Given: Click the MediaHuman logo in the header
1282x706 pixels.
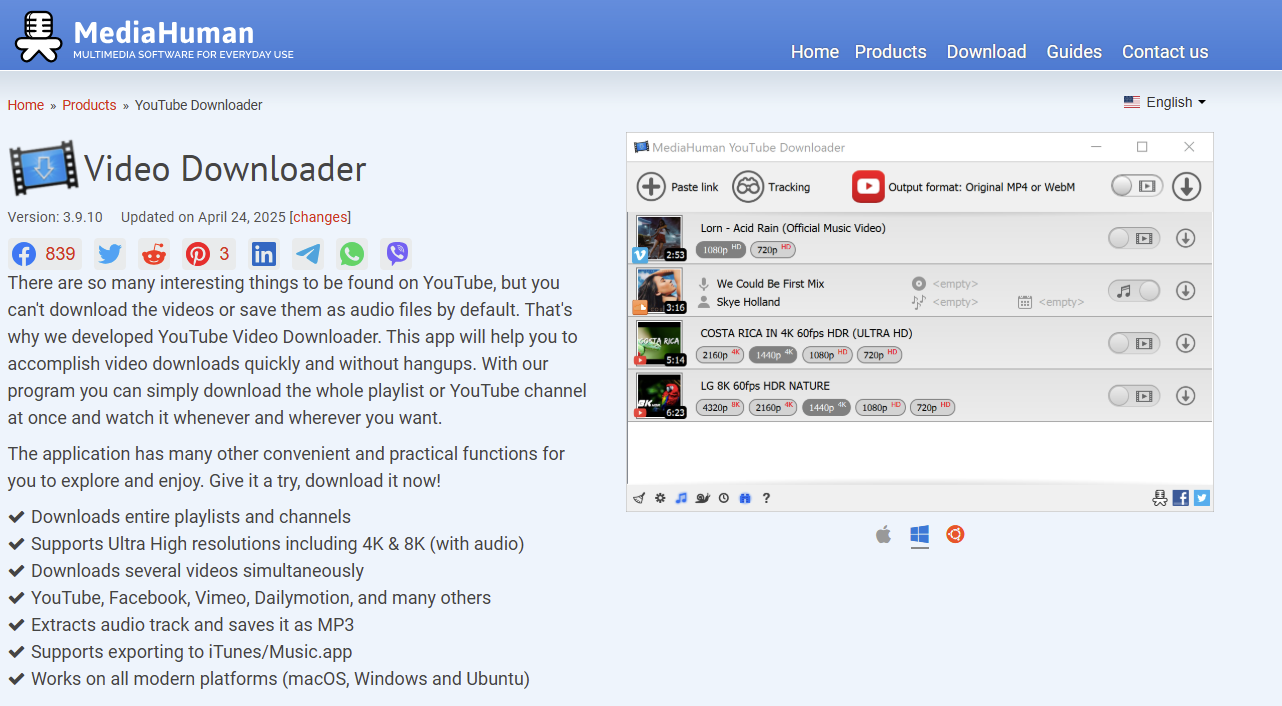Looking at the screenshot, I should click(154, 36).
